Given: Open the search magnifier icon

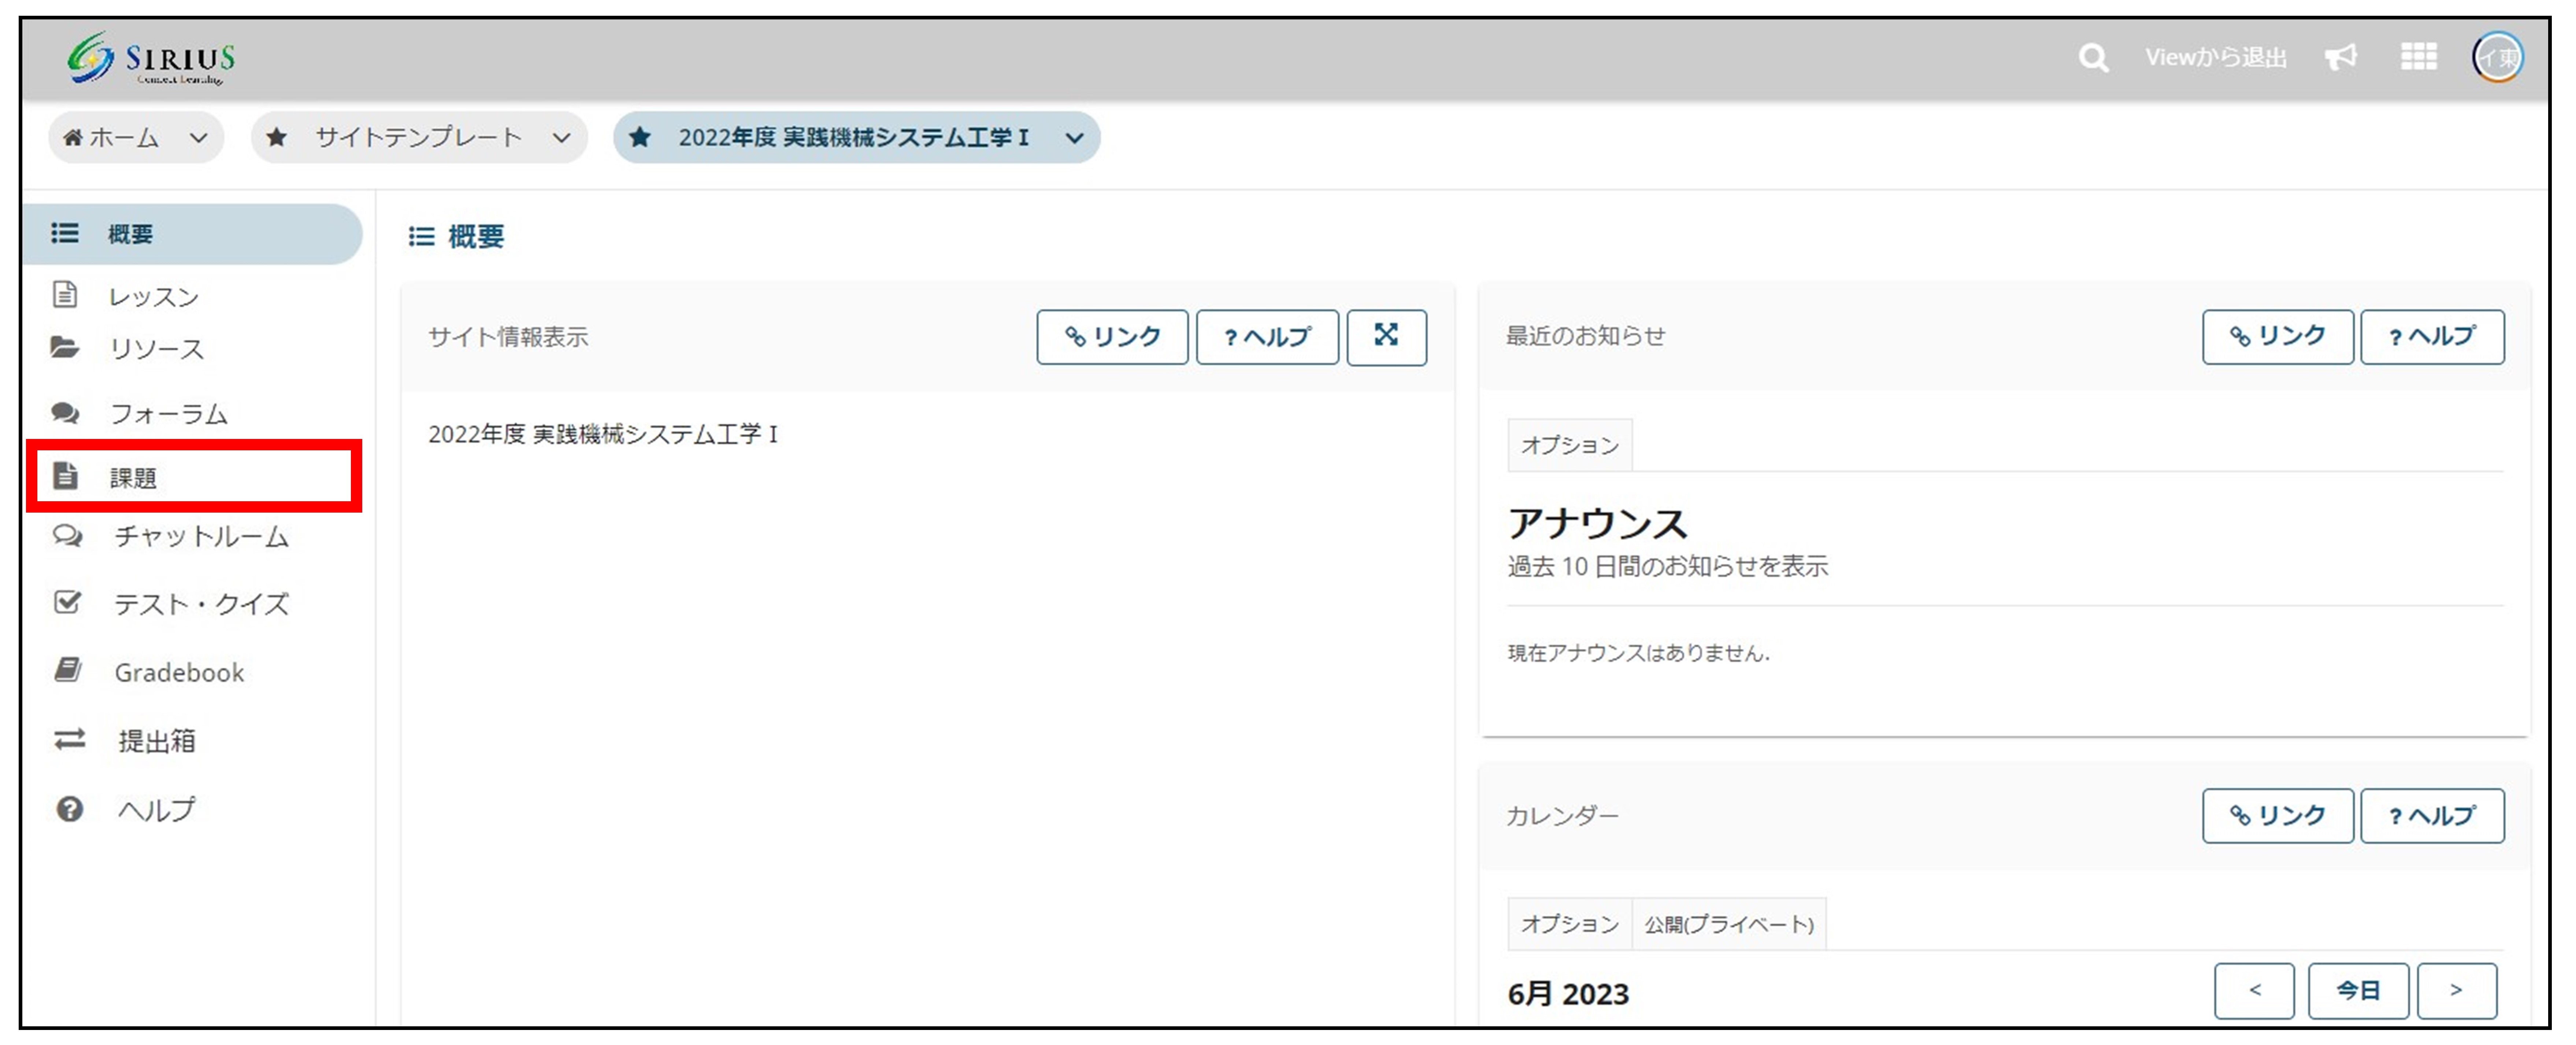Looking at the screenshot, I should [2093, 58].
